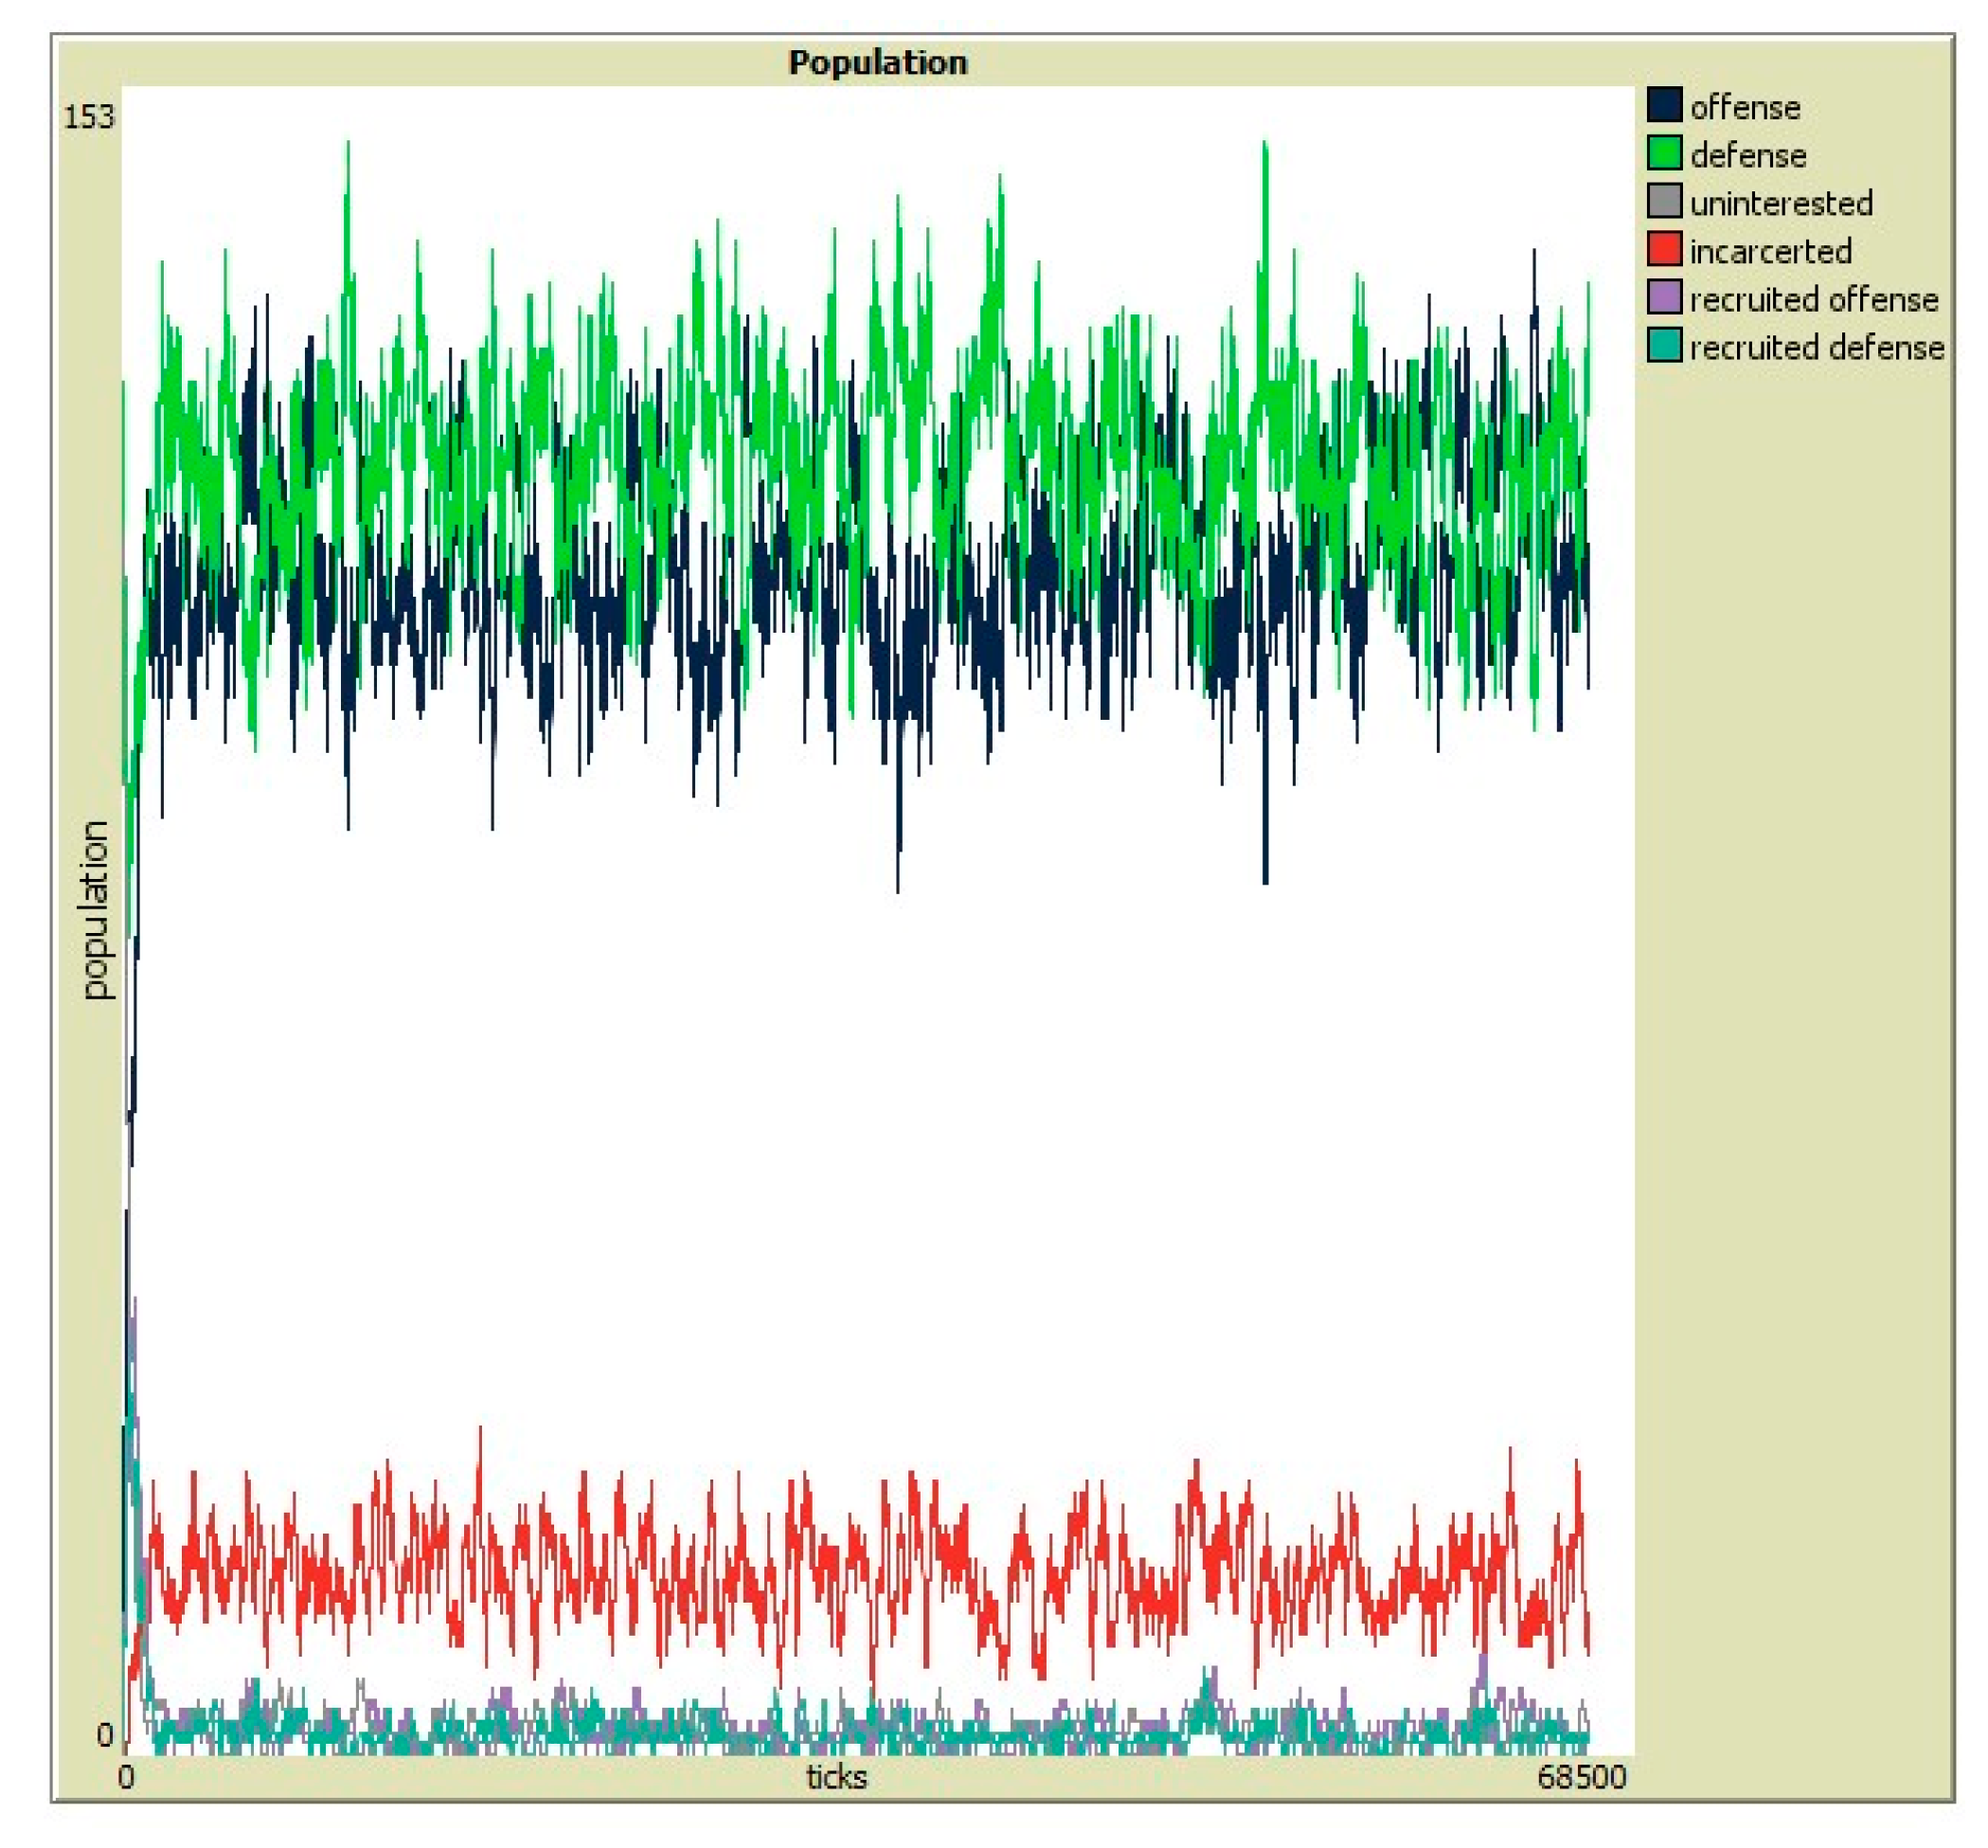The width and height of the screenshot is (1988, 1848).
Task: Select the uninterested legend label
Action: click(x=1781, y=203)
